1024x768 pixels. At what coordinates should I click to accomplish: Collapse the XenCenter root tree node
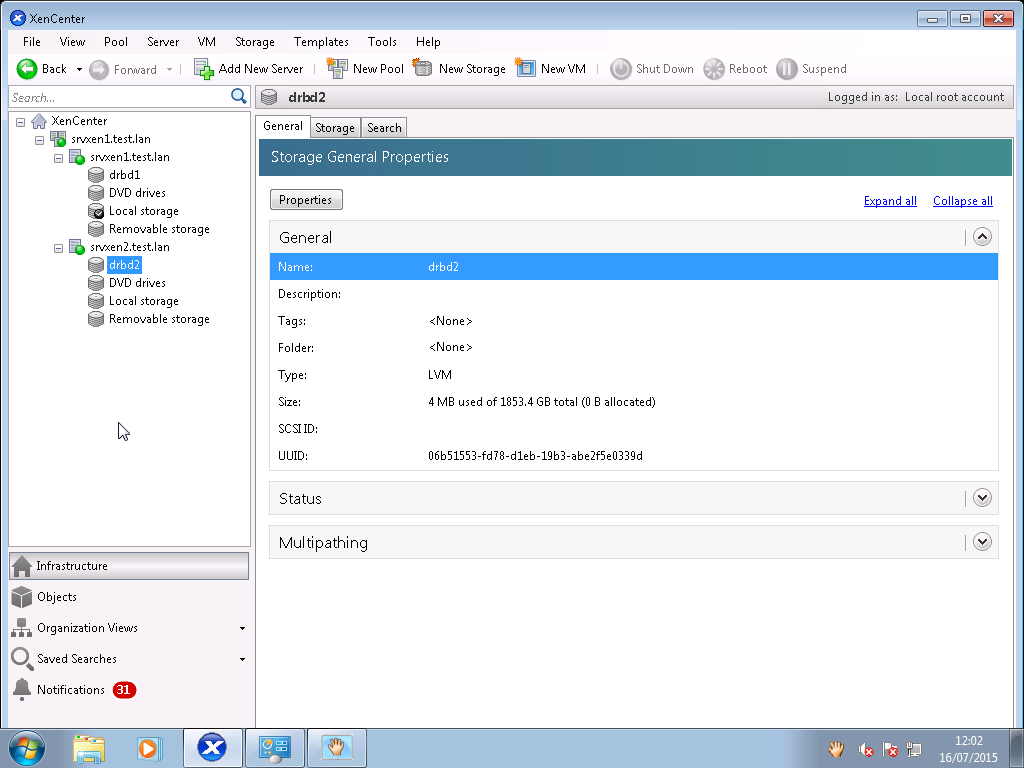coord(21,121)
